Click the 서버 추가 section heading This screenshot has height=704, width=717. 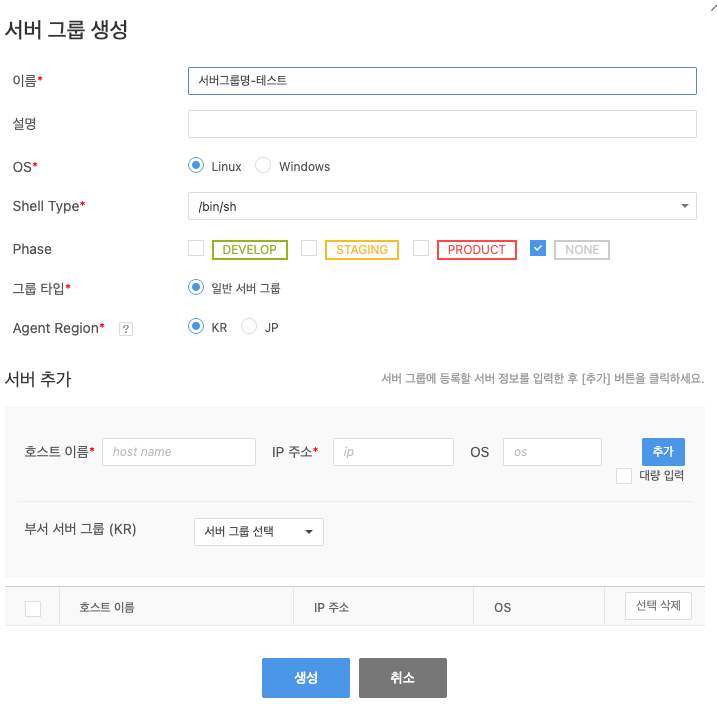[38, 379]
